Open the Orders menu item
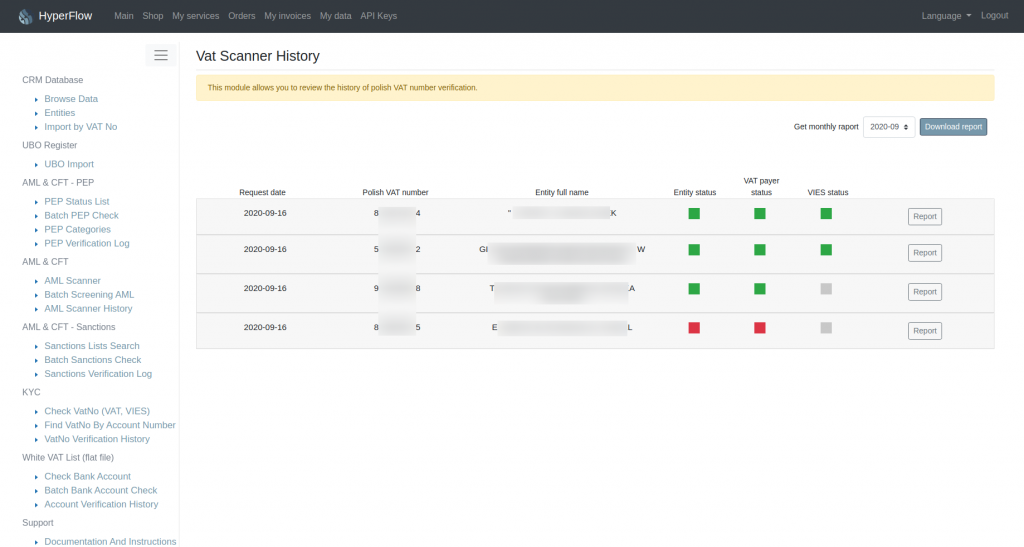Viewport: 1024px width, 547px height. 242,16
